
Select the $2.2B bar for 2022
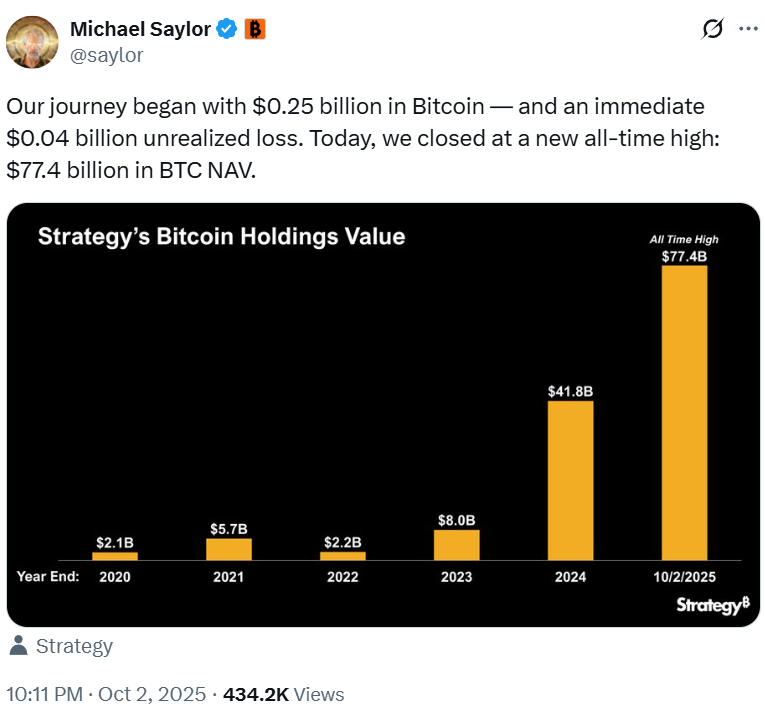click(343, 555)
